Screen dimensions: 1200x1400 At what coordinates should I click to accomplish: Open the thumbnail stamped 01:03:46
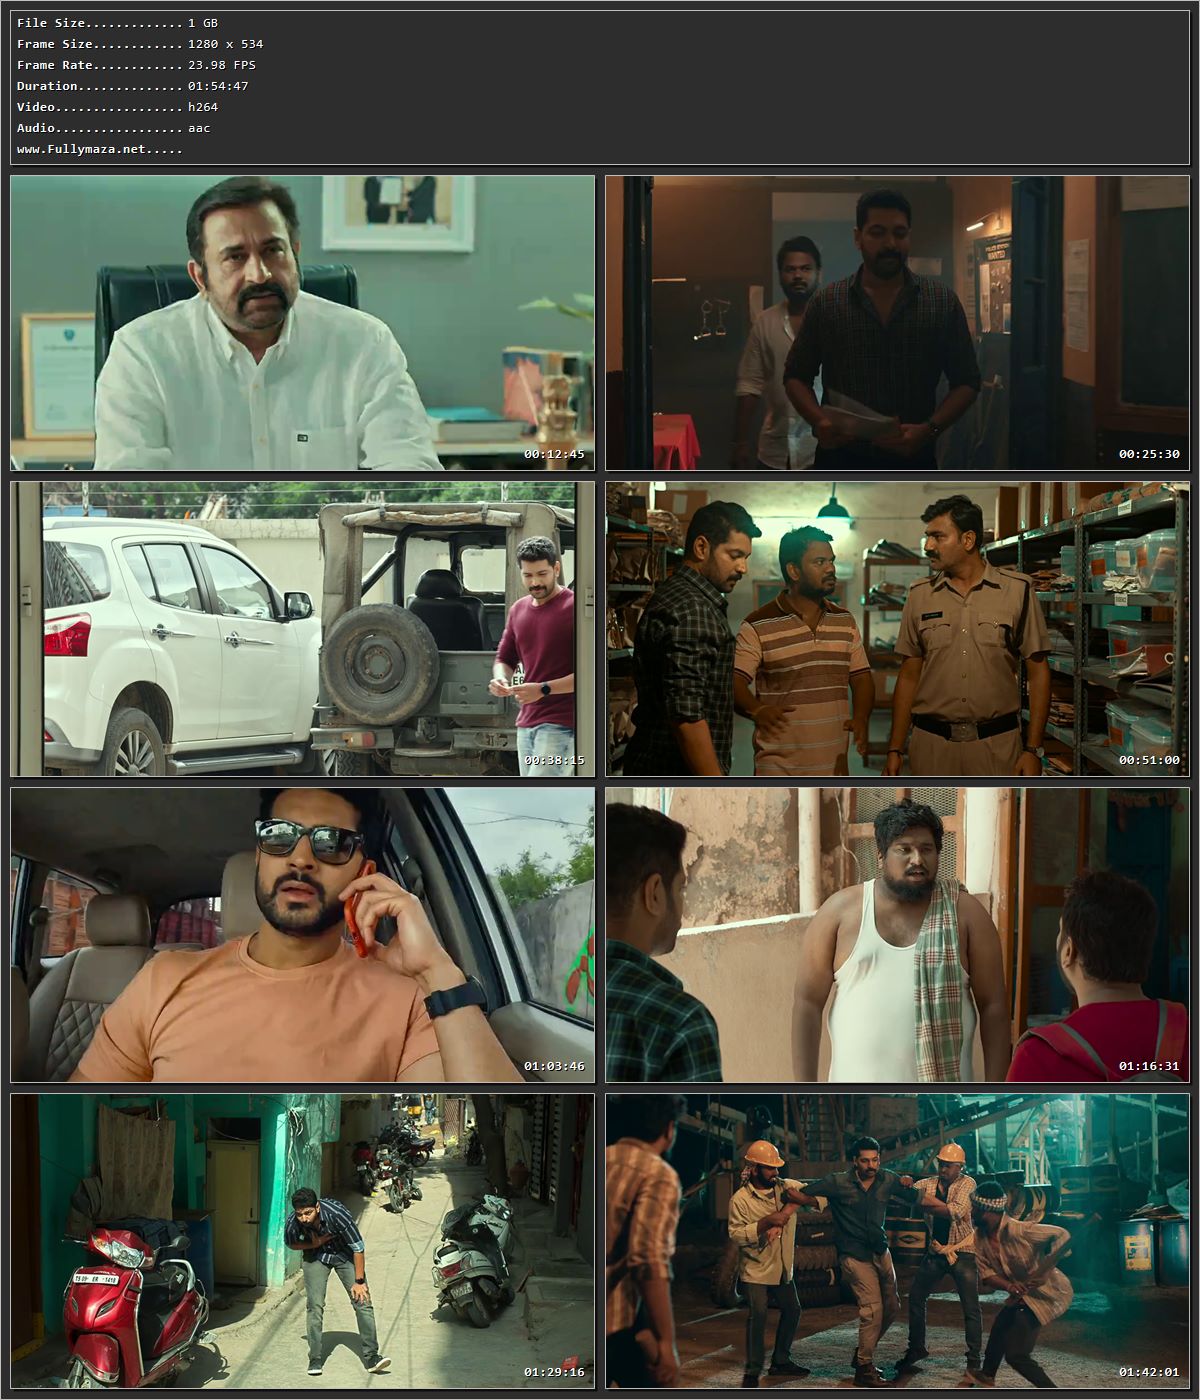[302, 935]
